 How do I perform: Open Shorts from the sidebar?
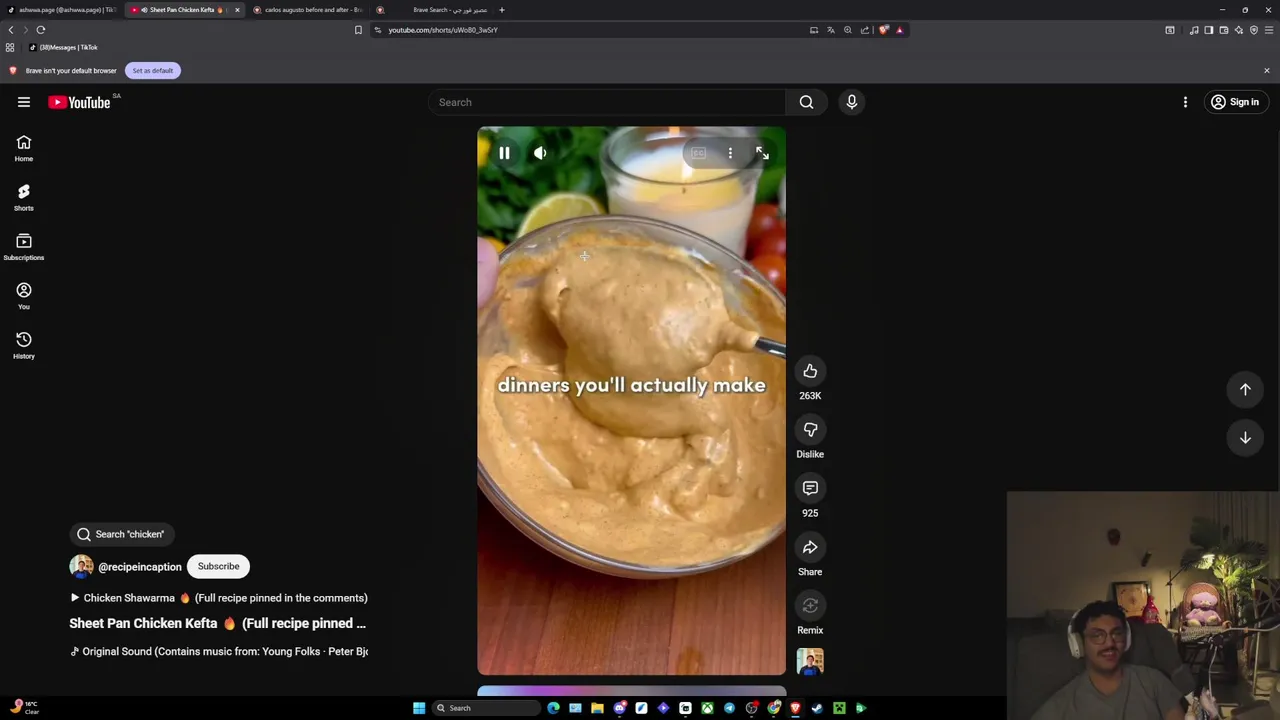(24, 197)
